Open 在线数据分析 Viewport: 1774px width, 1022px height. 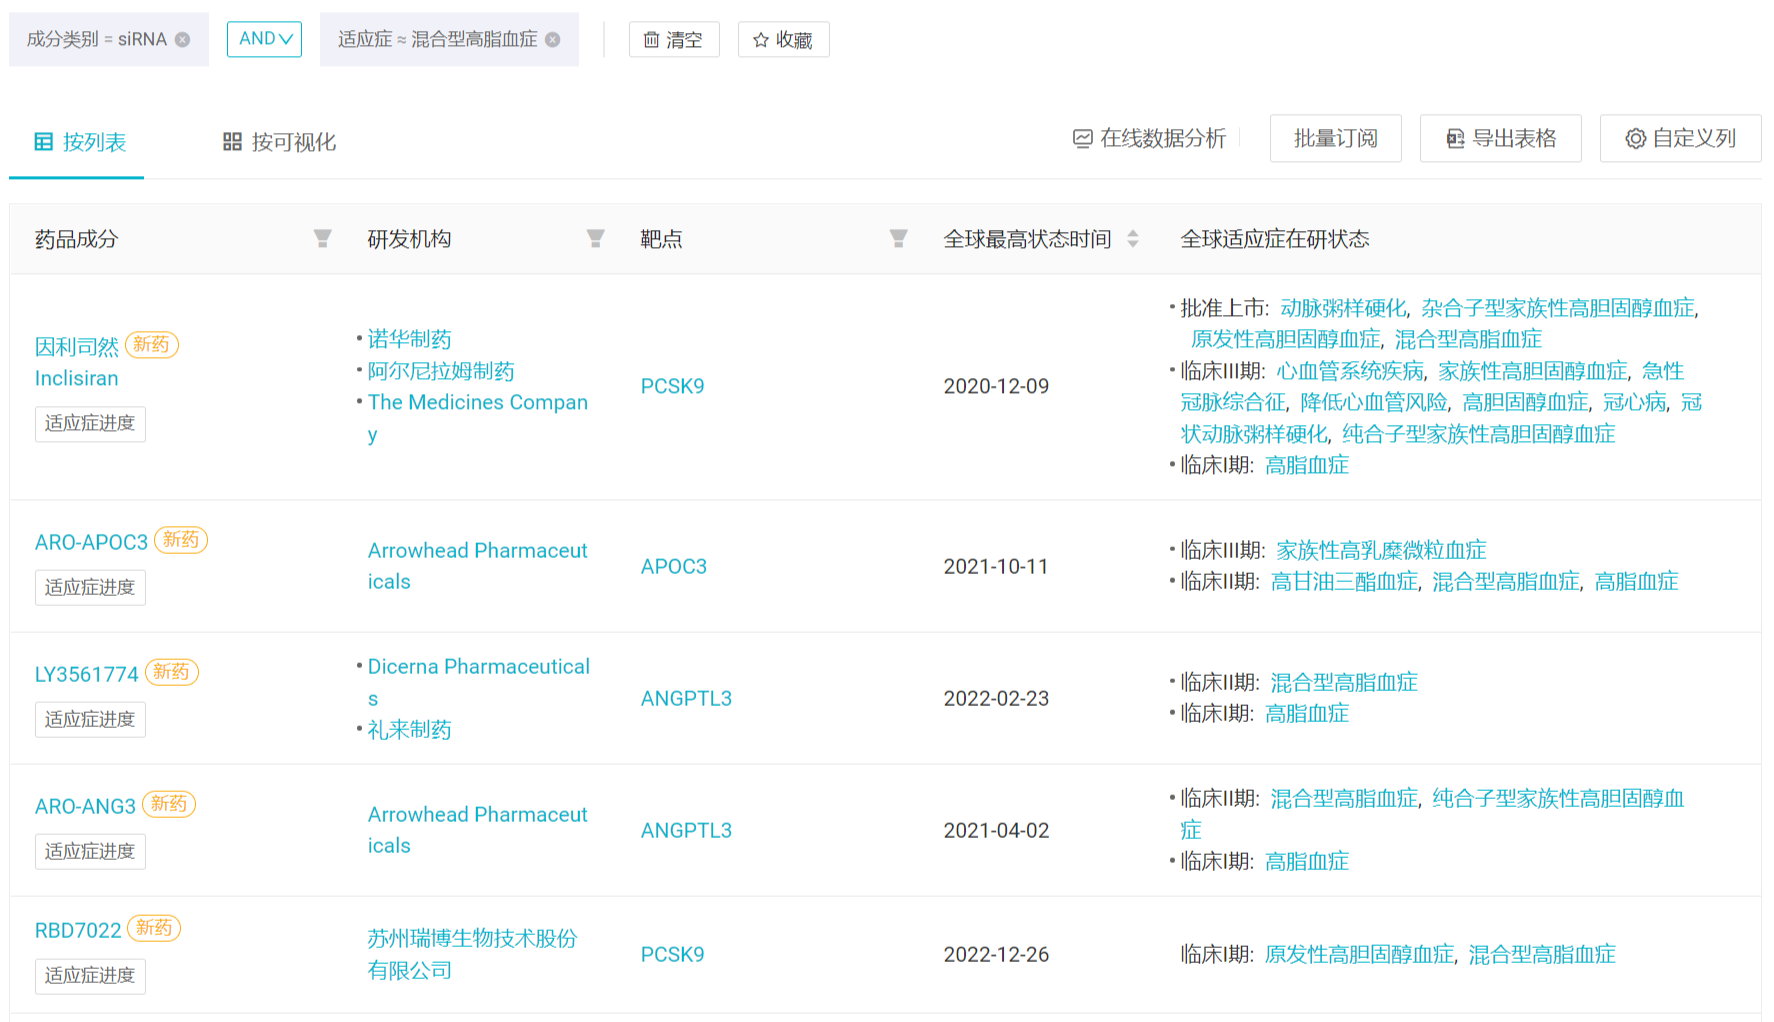(x=1149, y=139)
